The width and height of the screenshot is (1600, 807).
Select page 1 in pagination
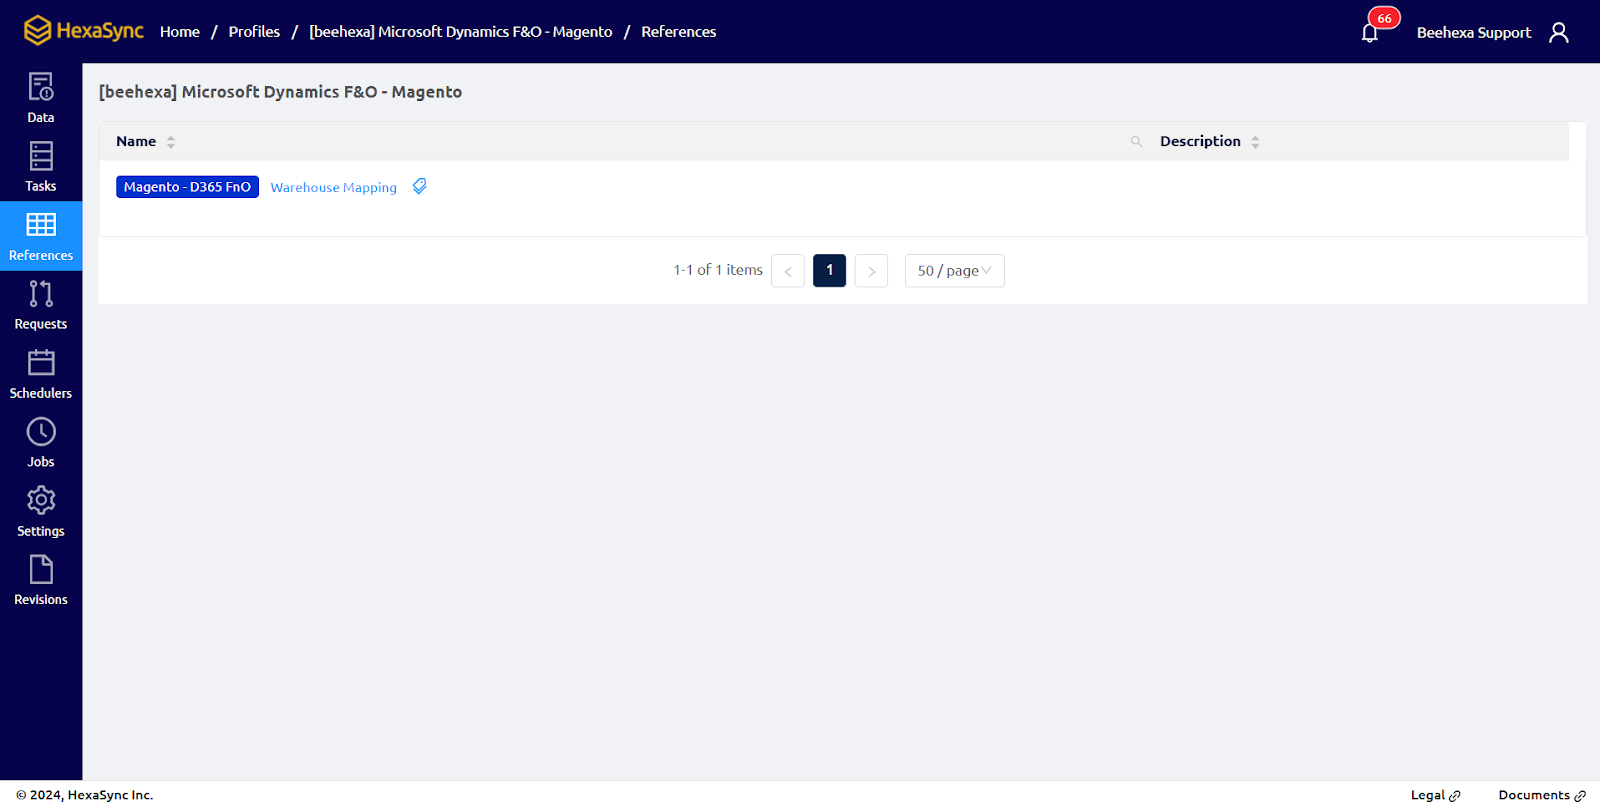tap(830, 271)
